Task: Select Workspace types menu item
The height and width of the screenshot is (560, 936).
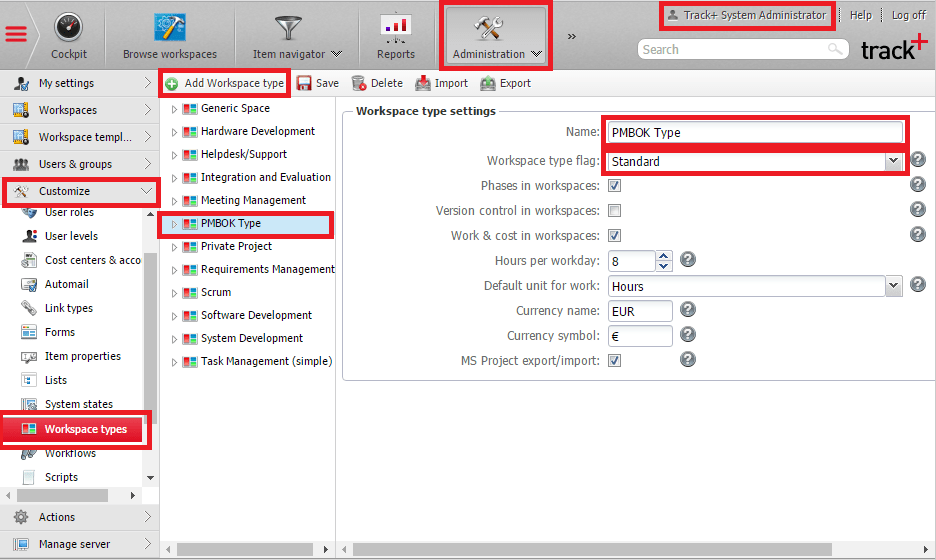Action: [x=73, y=429]
